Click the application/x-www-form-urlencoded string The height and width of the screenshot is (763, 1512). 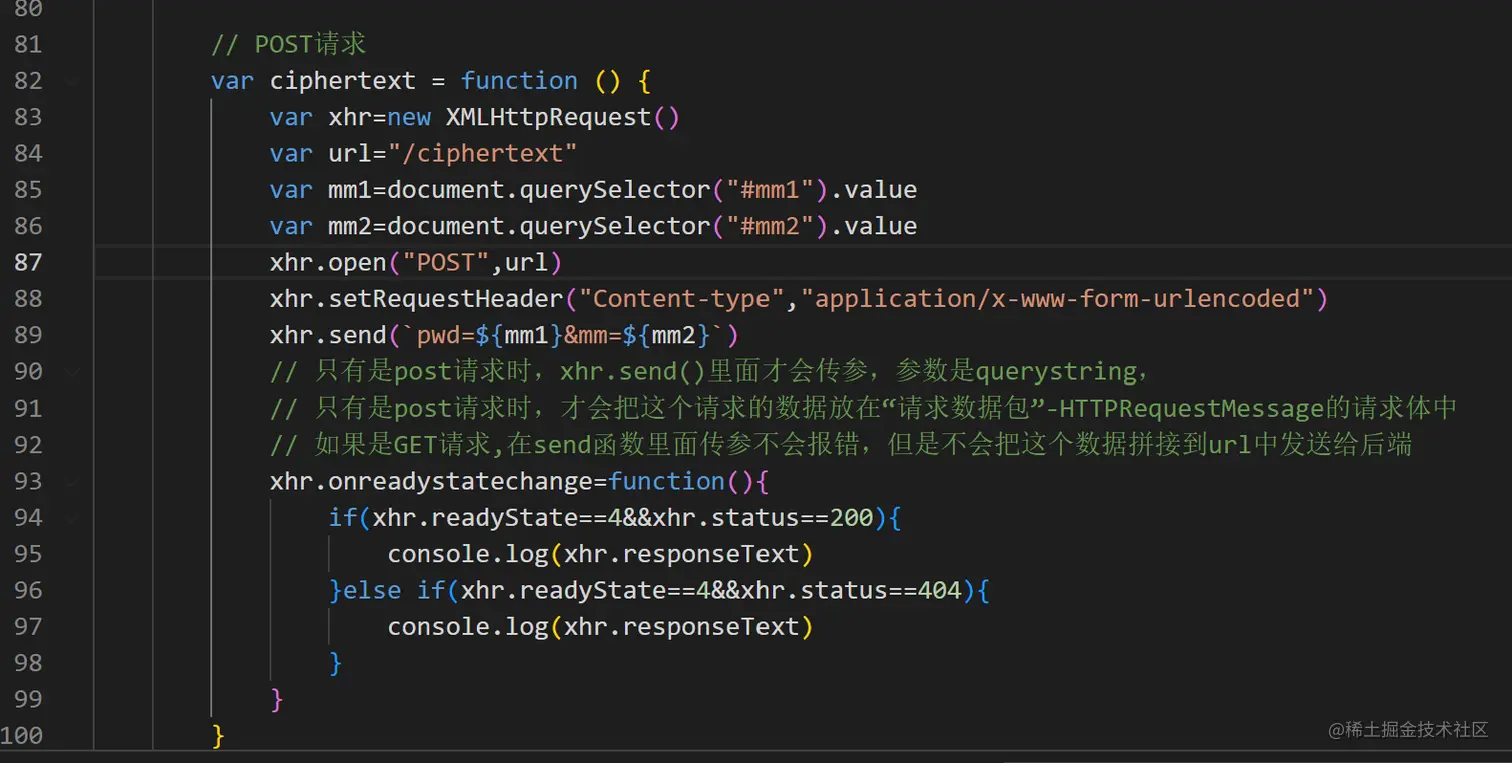[1063, 298]
